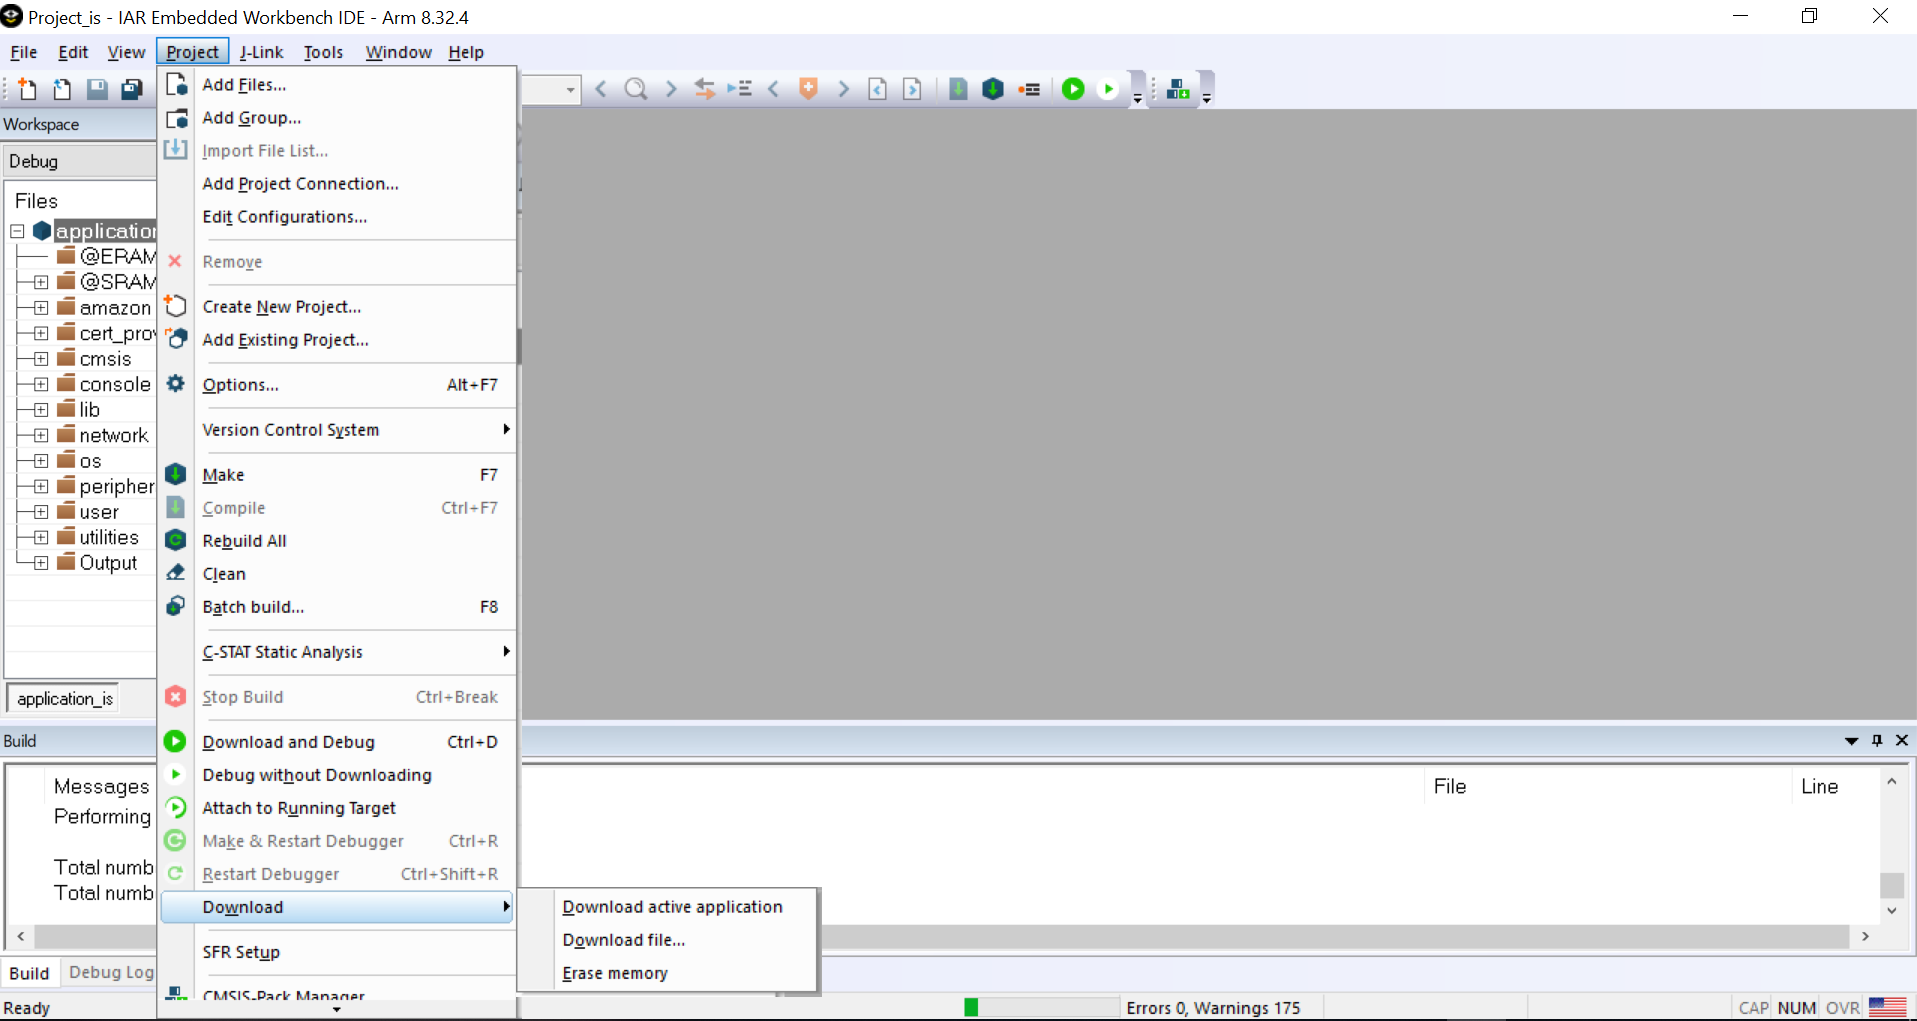Click the Navigate Back arrow in toolbar
This screenshot has width=1917, height=1021.
(601, 89)
